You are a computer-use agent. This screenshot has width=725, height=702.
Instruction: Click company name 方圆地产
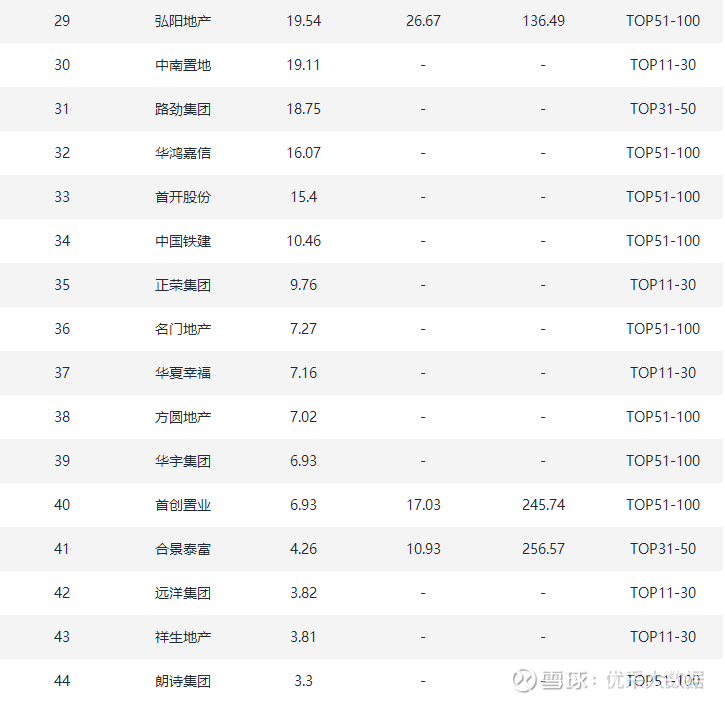tap(183, 417)
